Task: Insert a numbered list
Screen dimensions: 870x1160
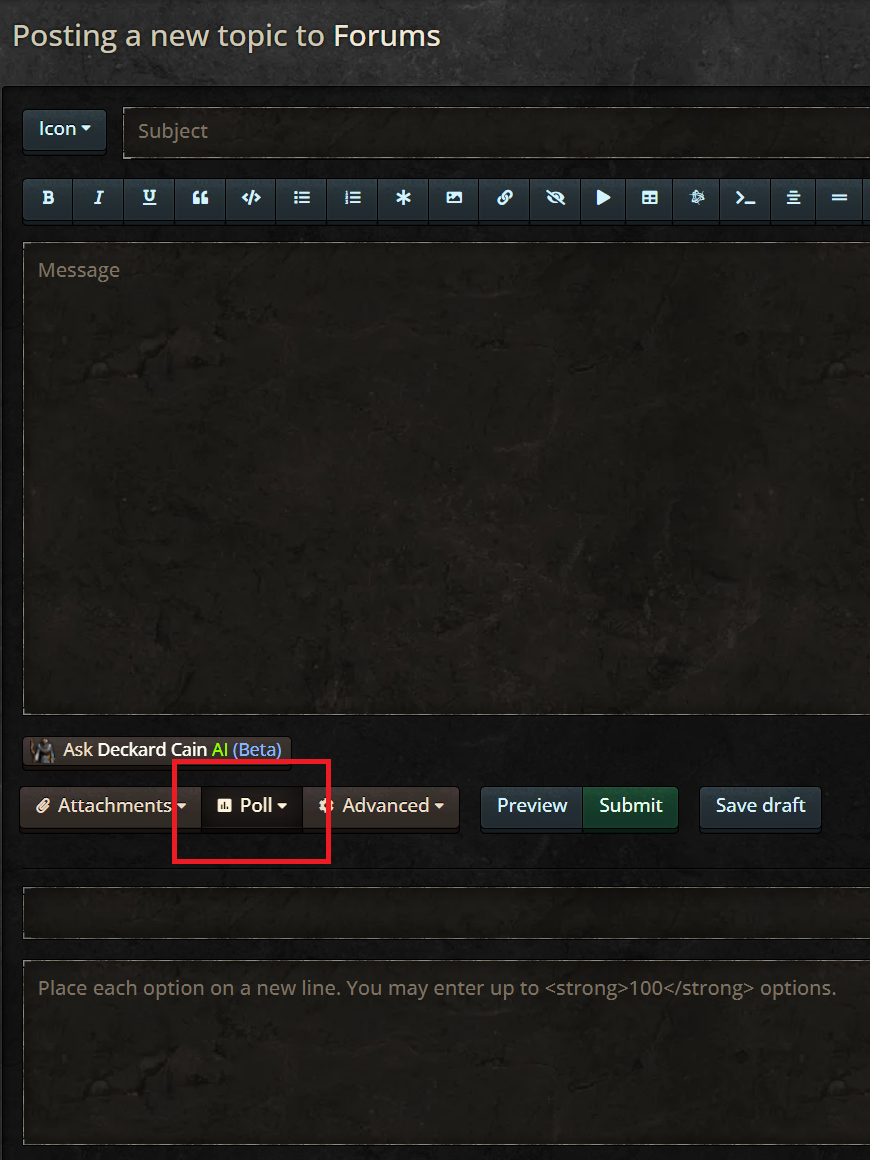Action: 352,198
